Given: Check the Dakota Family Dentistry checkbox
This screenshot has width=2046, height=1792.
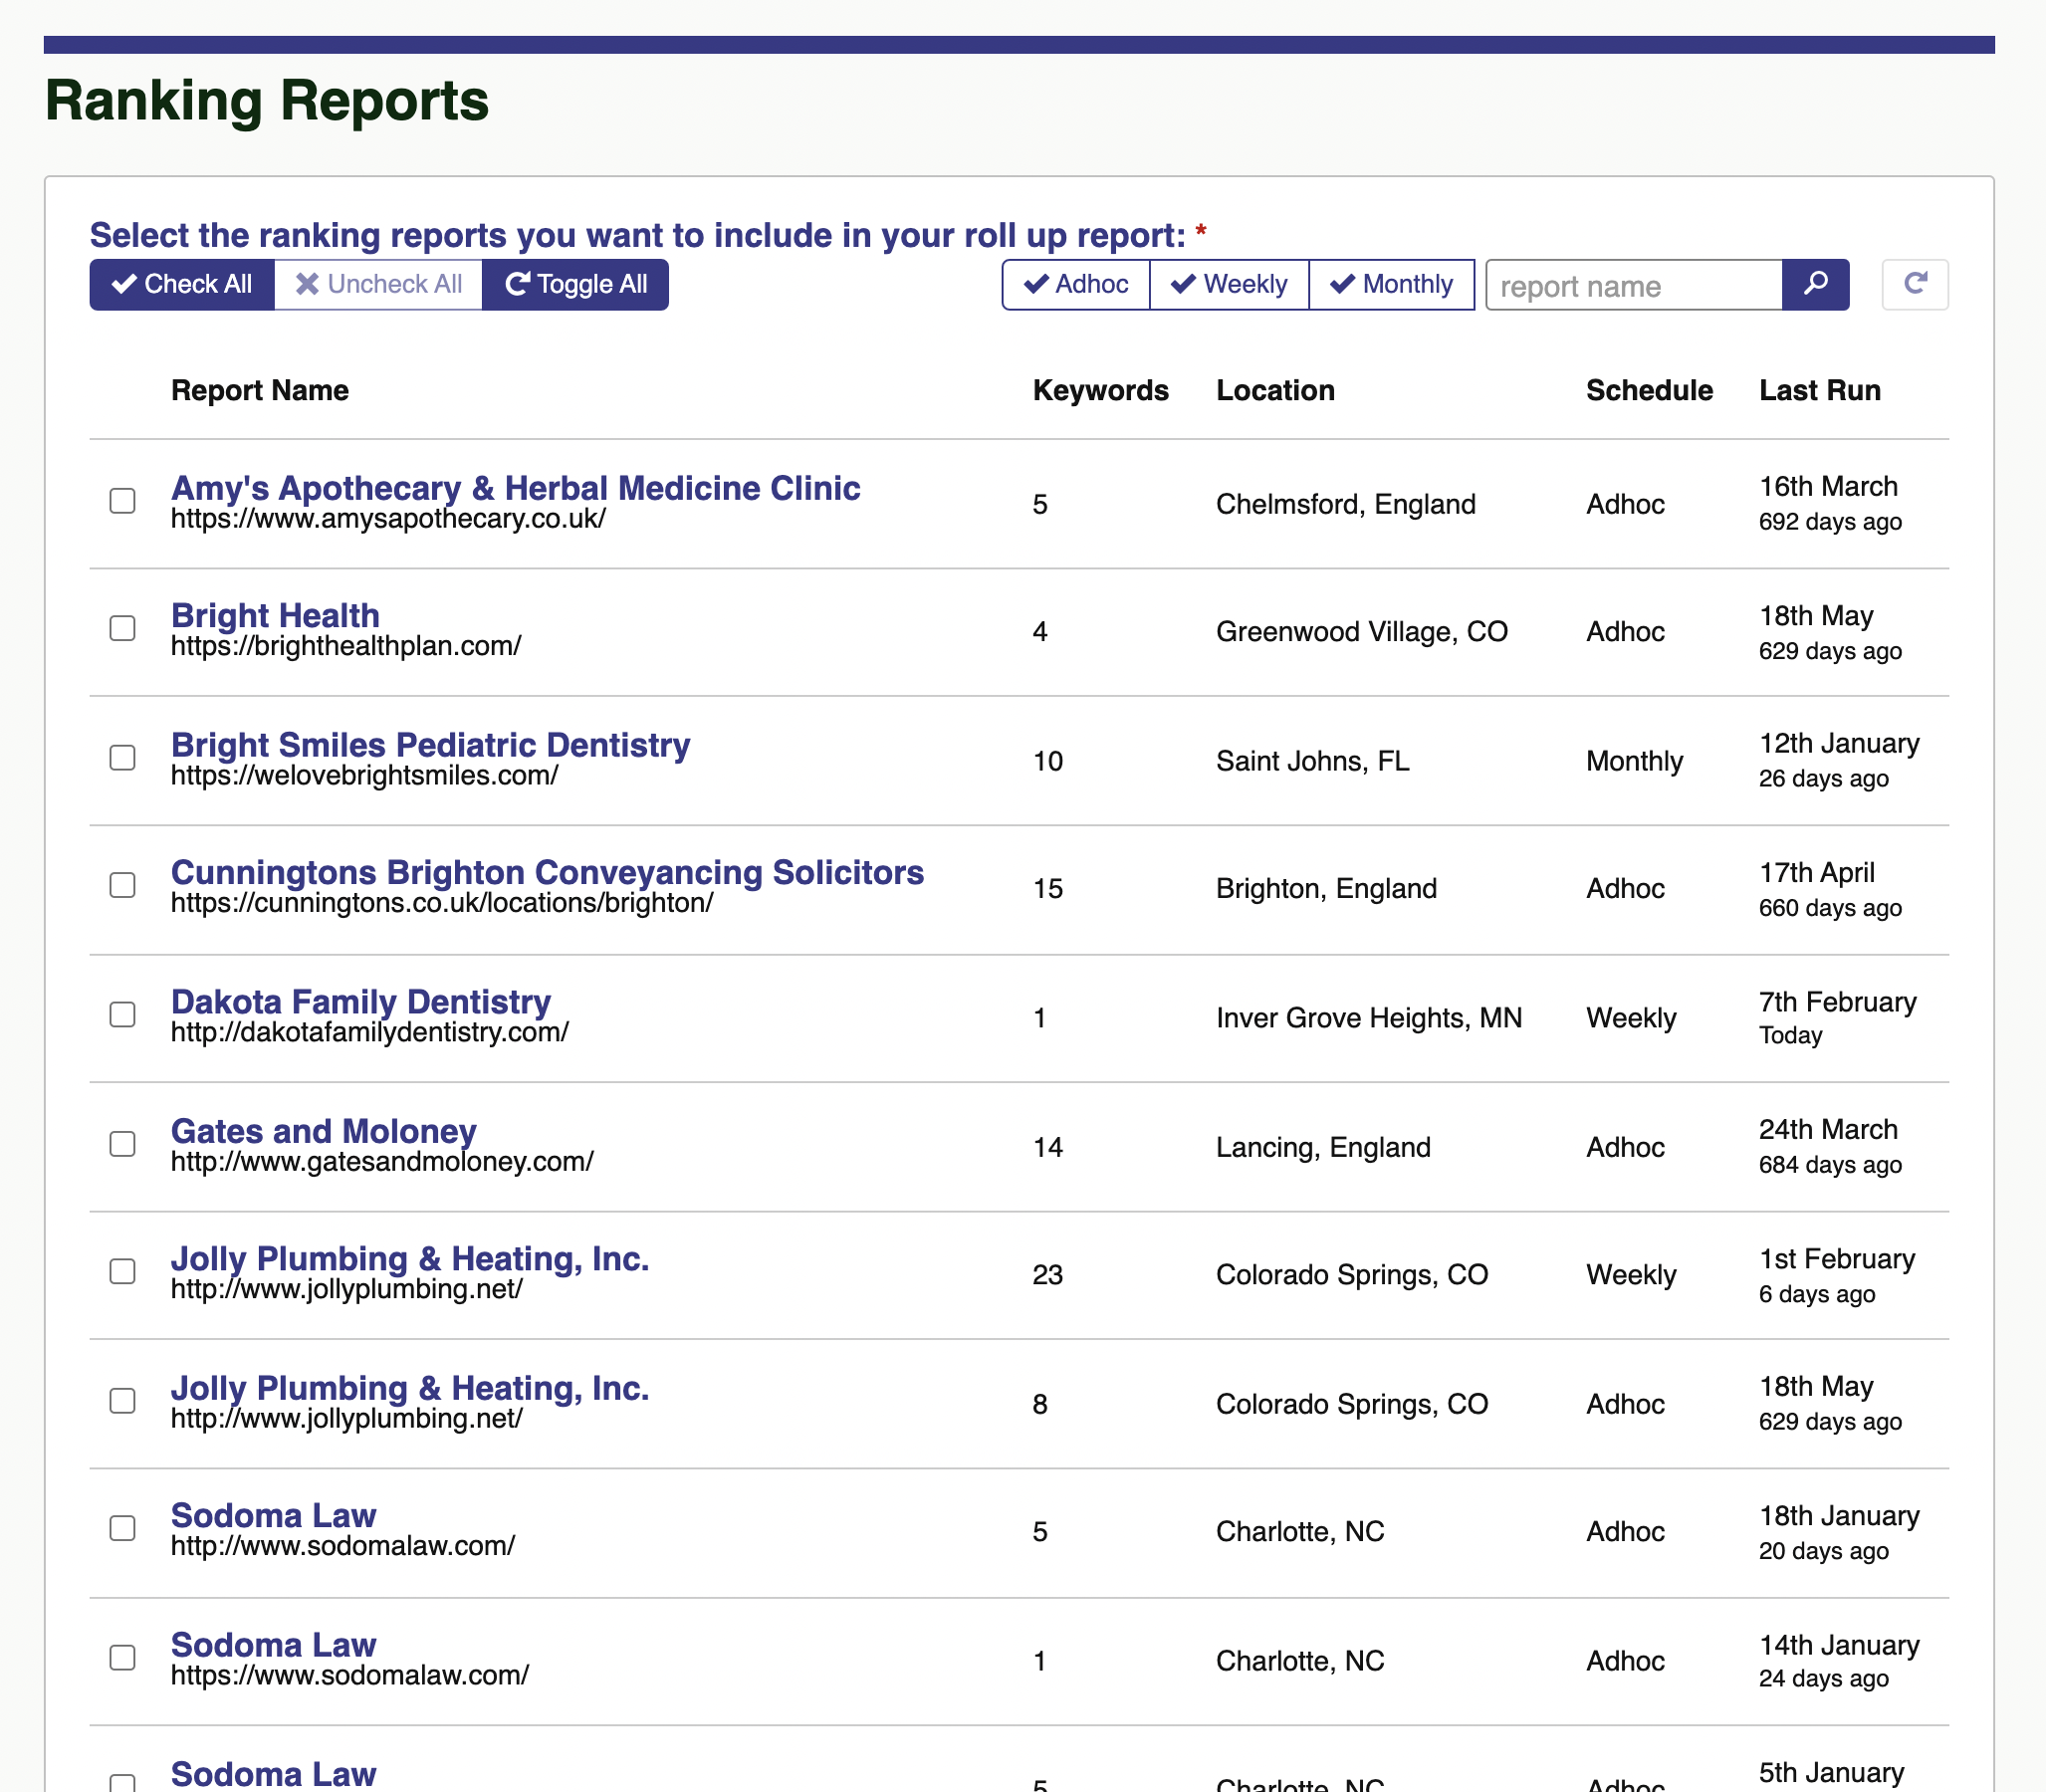Looking at the screenshot, I should 122,1014.
